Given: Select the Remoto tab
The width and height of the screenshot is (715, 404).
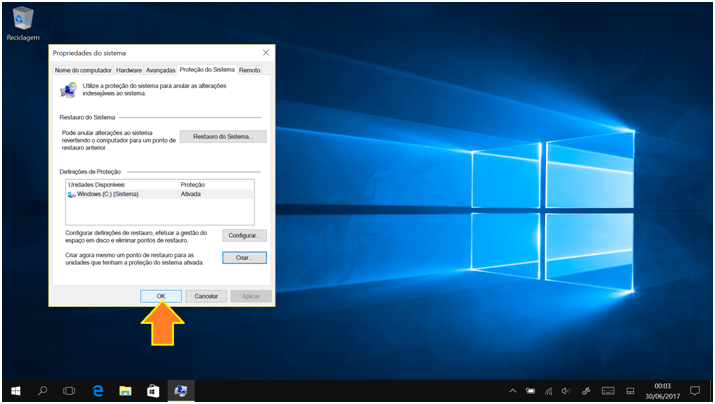Looking at the screenshot, I should (250, 71).
